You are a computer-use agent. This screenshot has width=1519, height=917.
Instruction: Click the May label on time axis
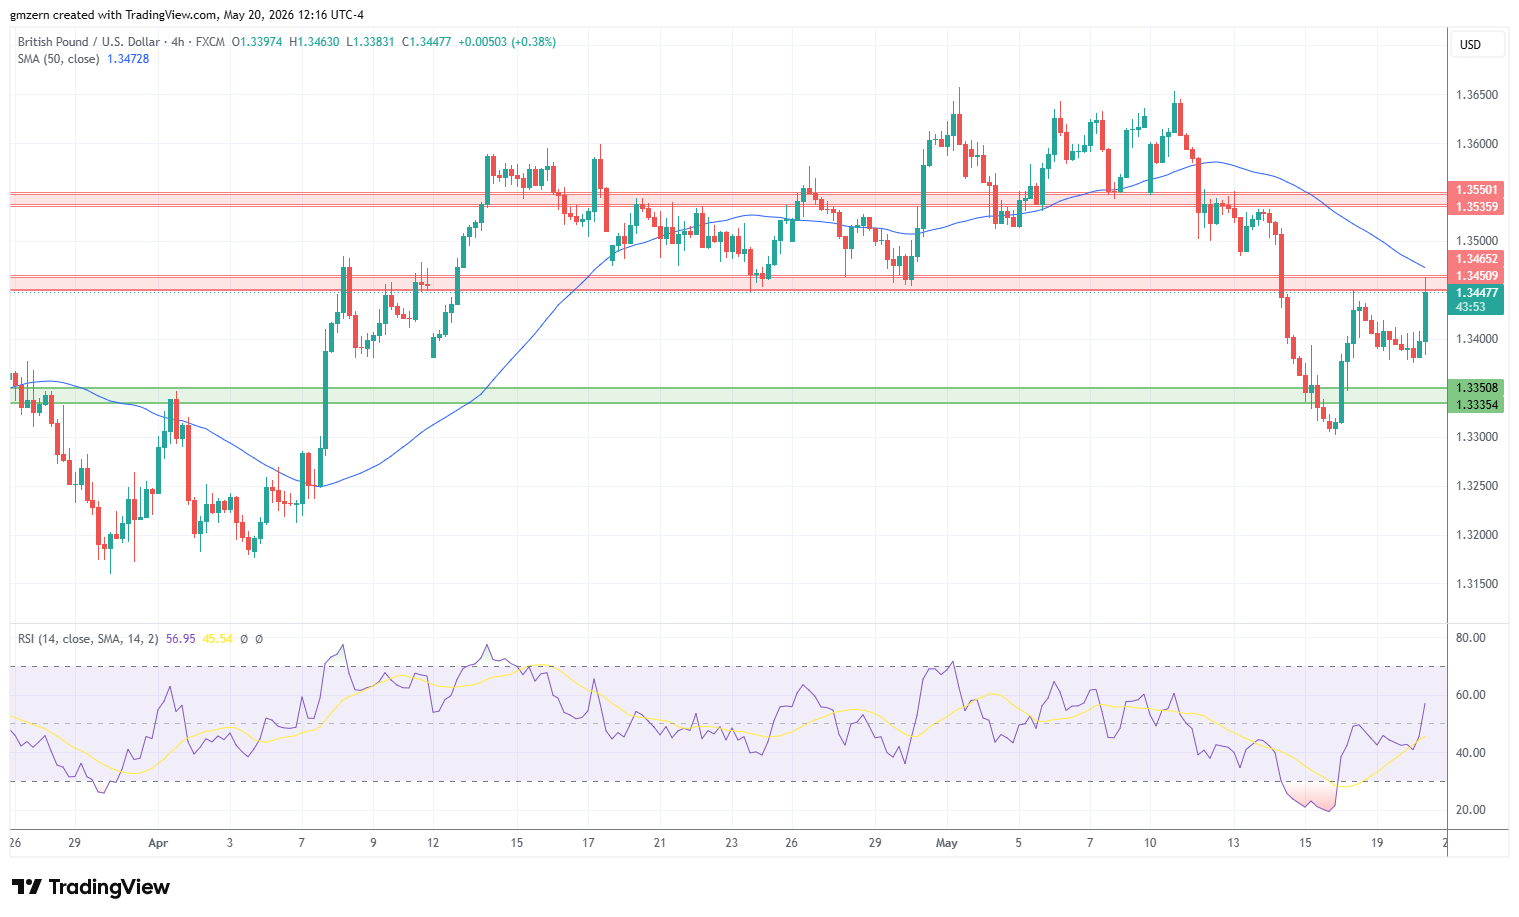pyautogui.click(x=947, y=843)
